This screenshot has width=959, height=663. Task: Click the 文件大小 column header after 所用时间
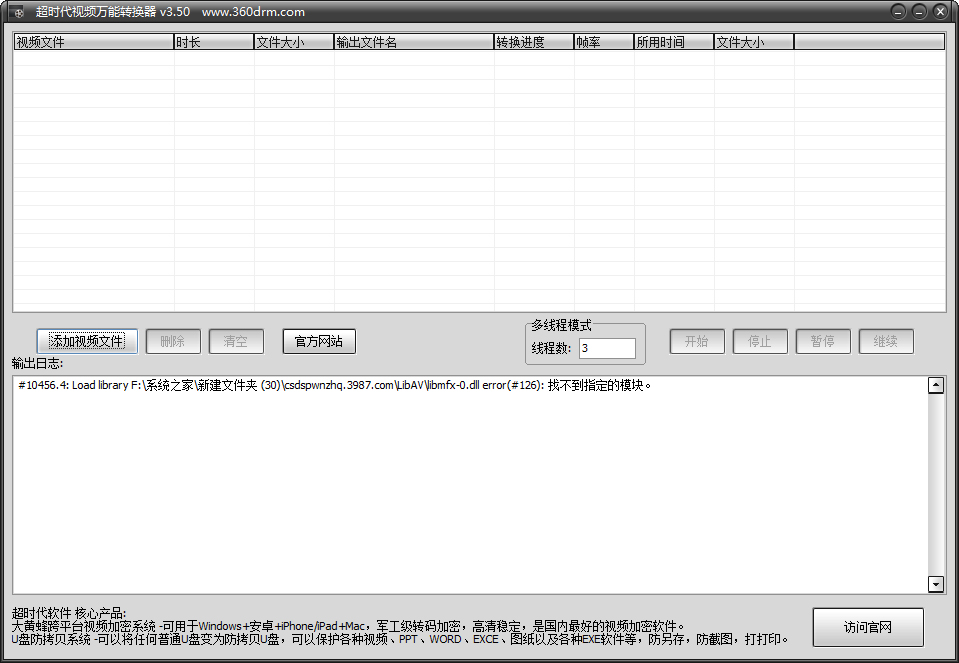click(x=754, y=42)
